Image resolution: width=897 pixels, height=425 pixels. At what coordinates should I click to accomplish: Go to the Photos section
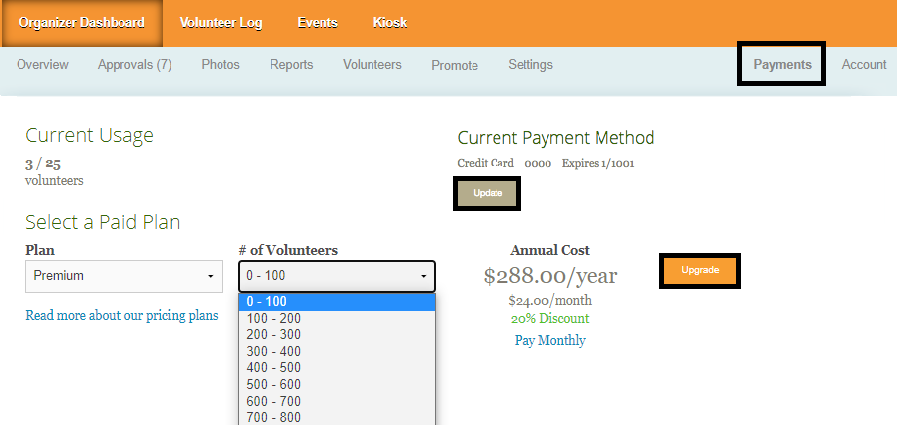point(220,65)
